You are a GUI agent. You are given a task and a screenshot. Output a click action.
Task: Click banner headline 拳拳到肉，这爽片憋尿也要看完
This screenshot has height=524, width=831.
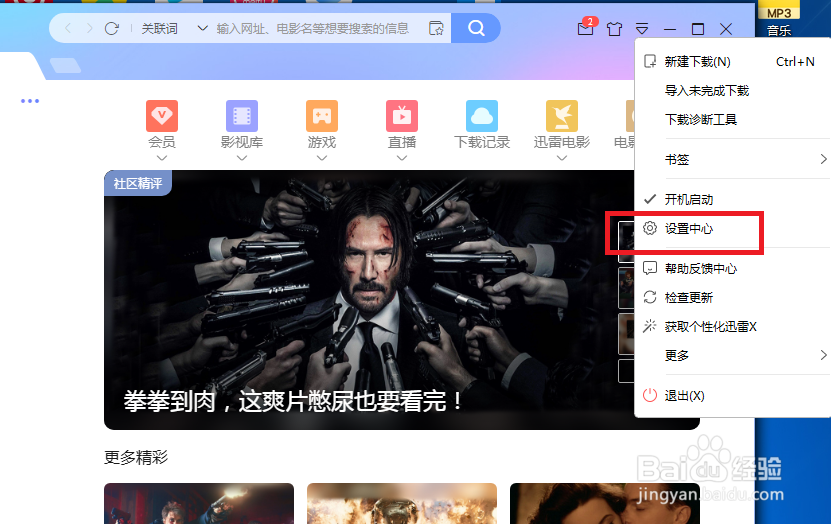pyautogui.click(x=294, y=401)
